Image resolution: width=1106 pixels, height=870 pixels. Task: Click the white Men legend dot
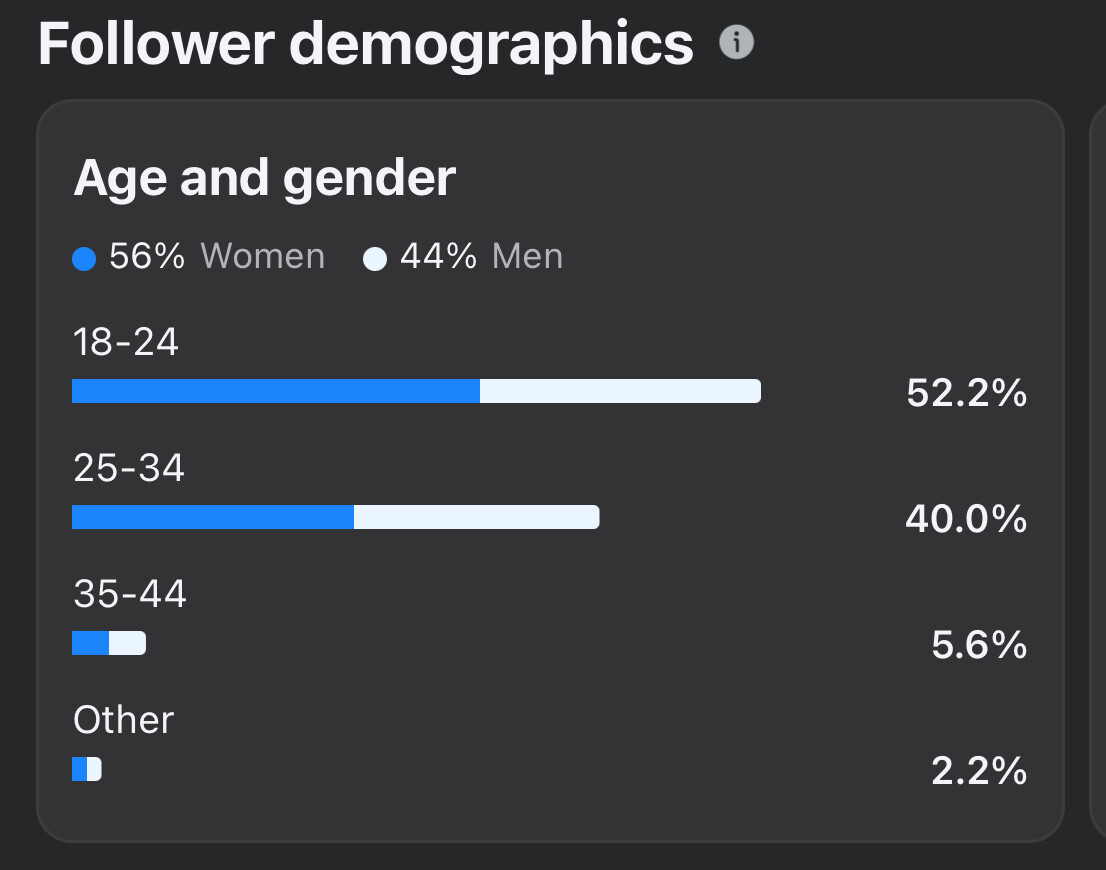(x=375, y=259)
